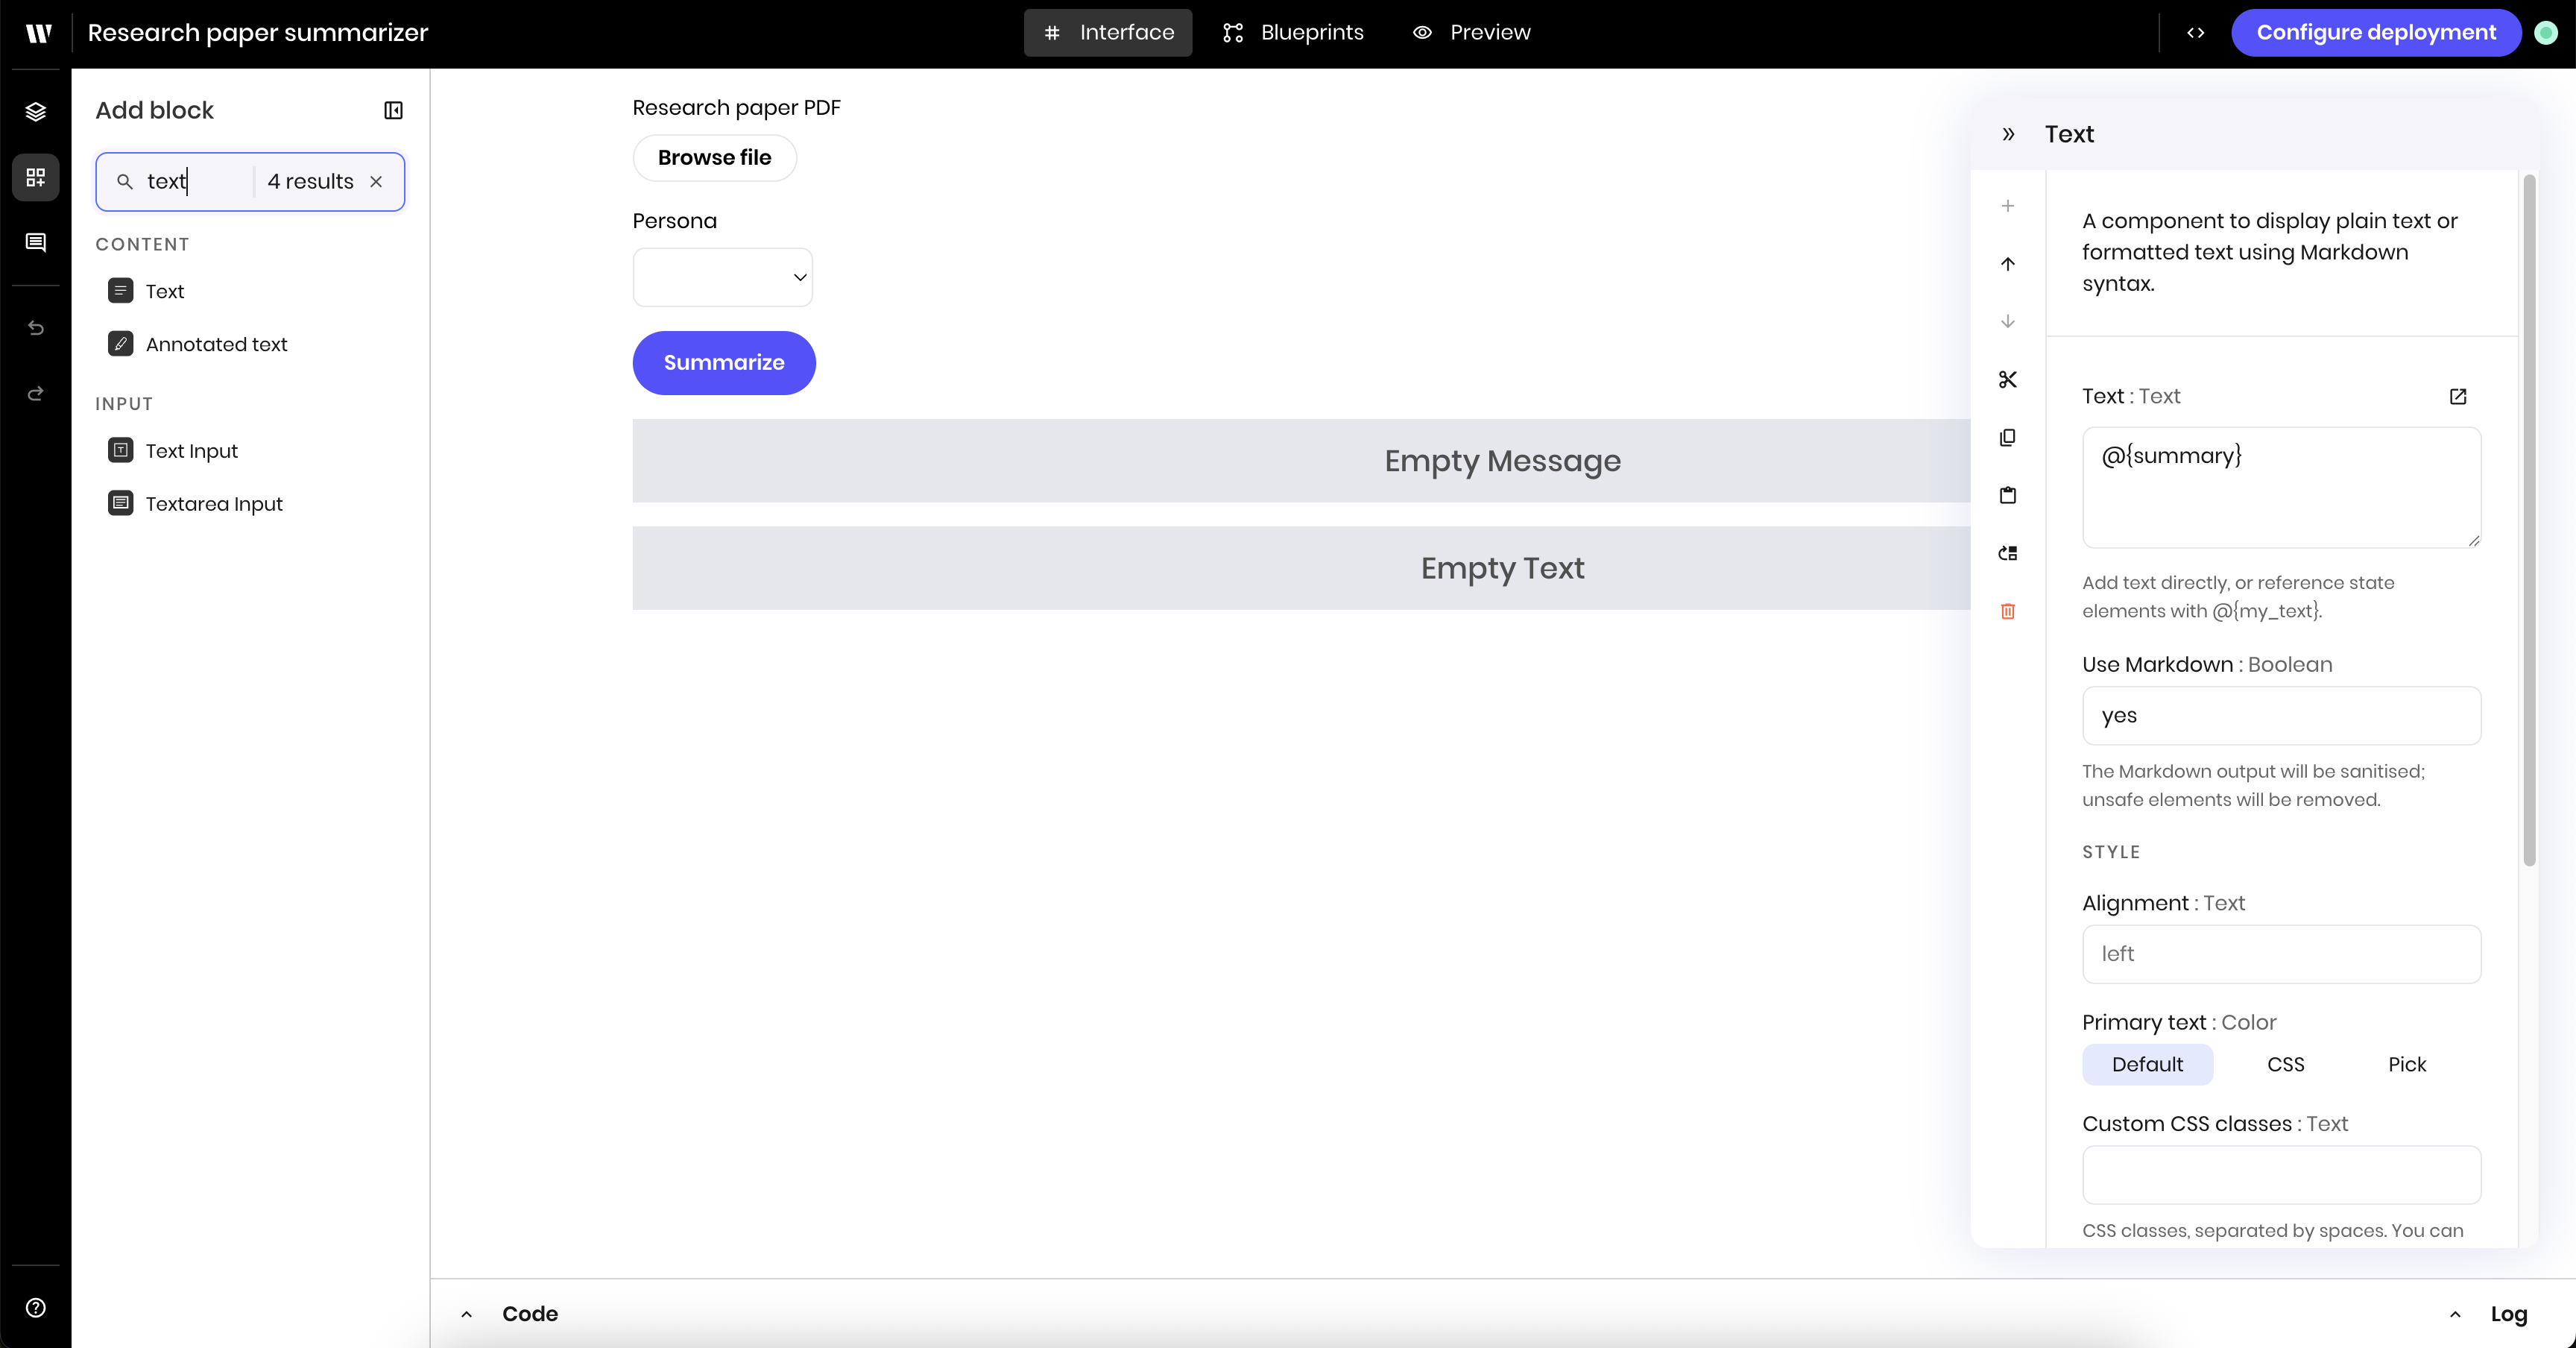
Task: Click the scissors cut icon
Action: tap(2007, 379)
